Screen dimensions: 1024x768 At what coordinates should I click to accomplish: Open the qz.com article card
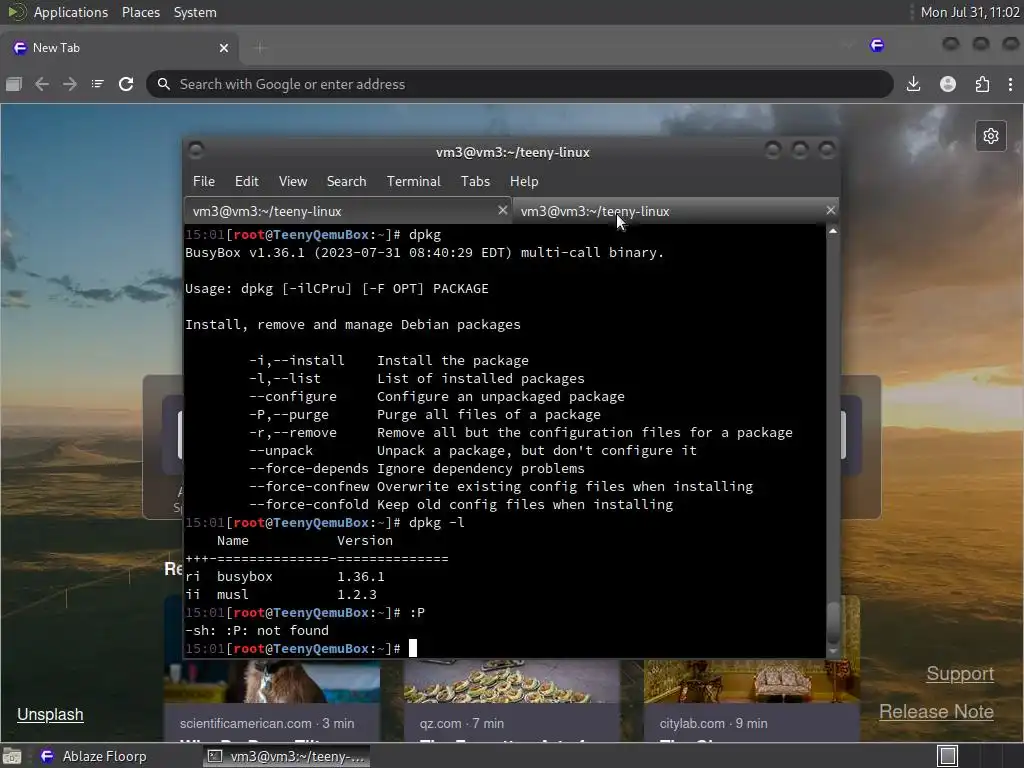pos(511,701)
